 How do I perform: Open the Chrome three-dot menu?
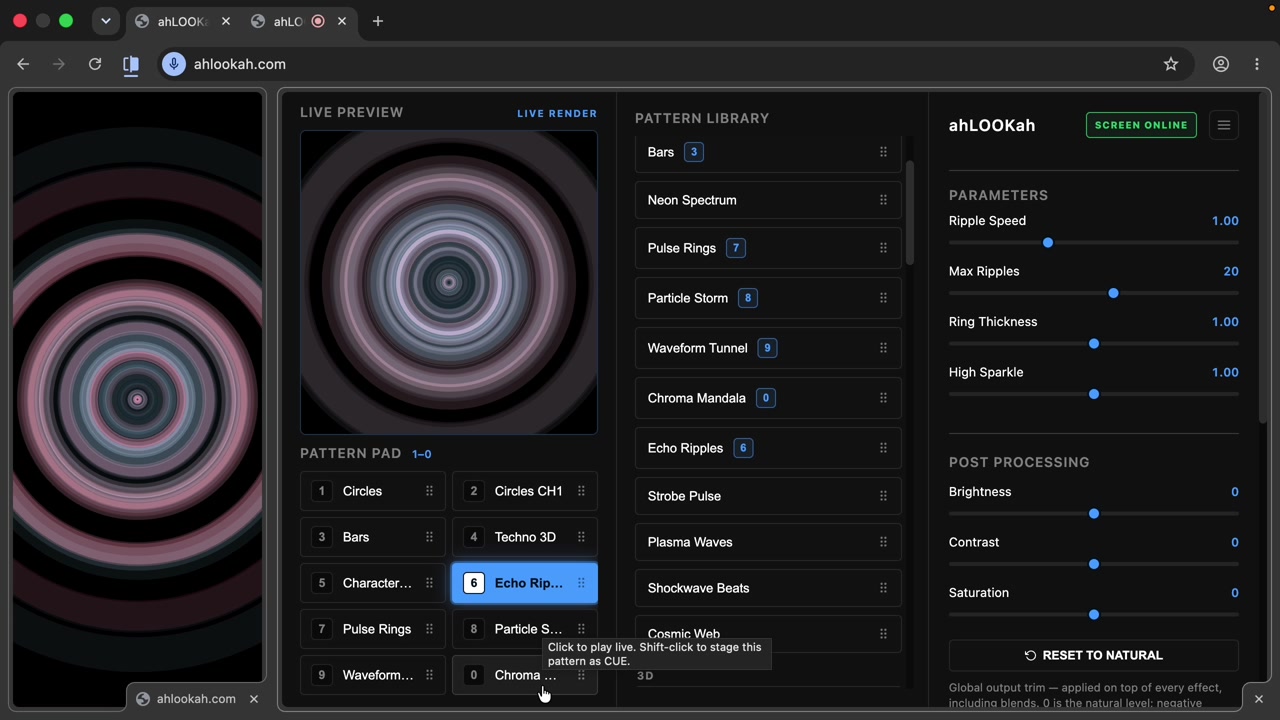1257,64
